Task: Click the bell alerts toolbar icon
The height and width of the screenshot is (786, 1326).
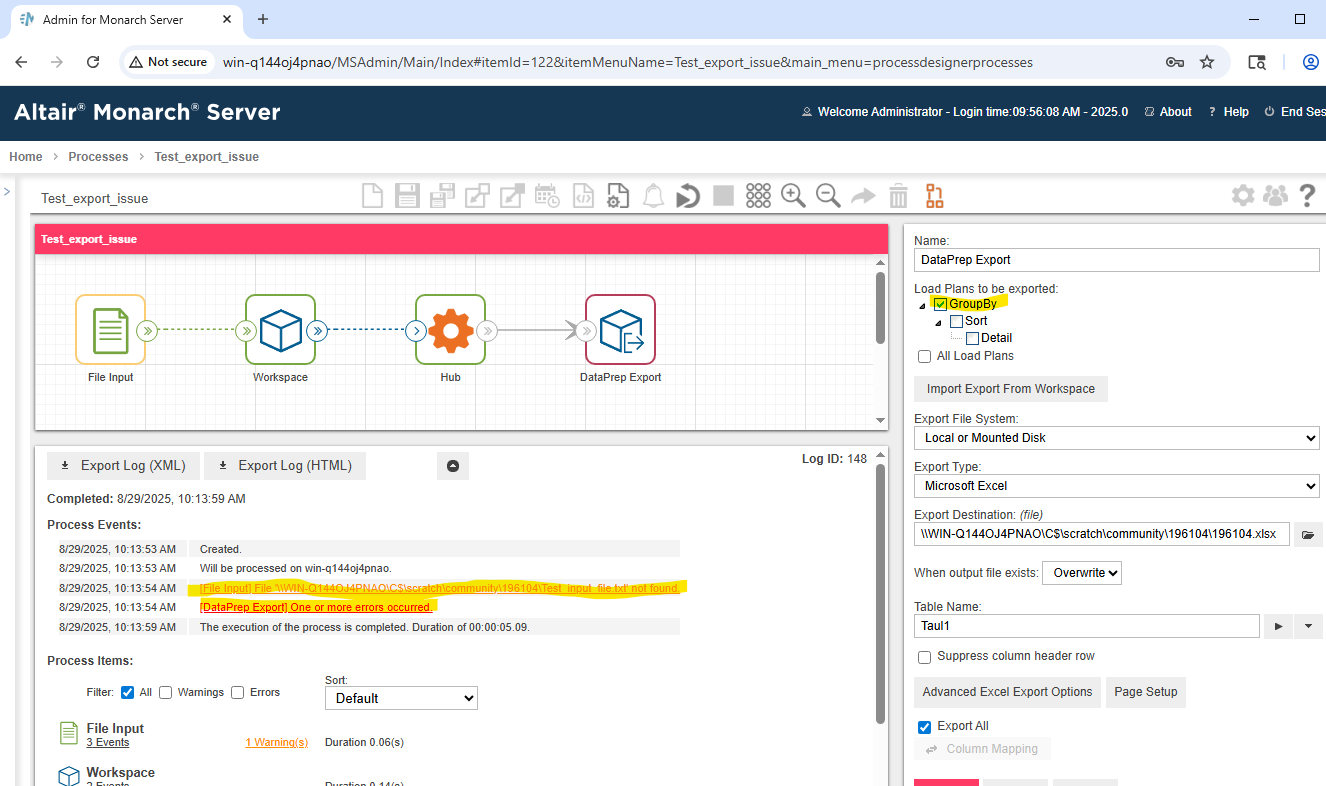Action: point(653,196)
